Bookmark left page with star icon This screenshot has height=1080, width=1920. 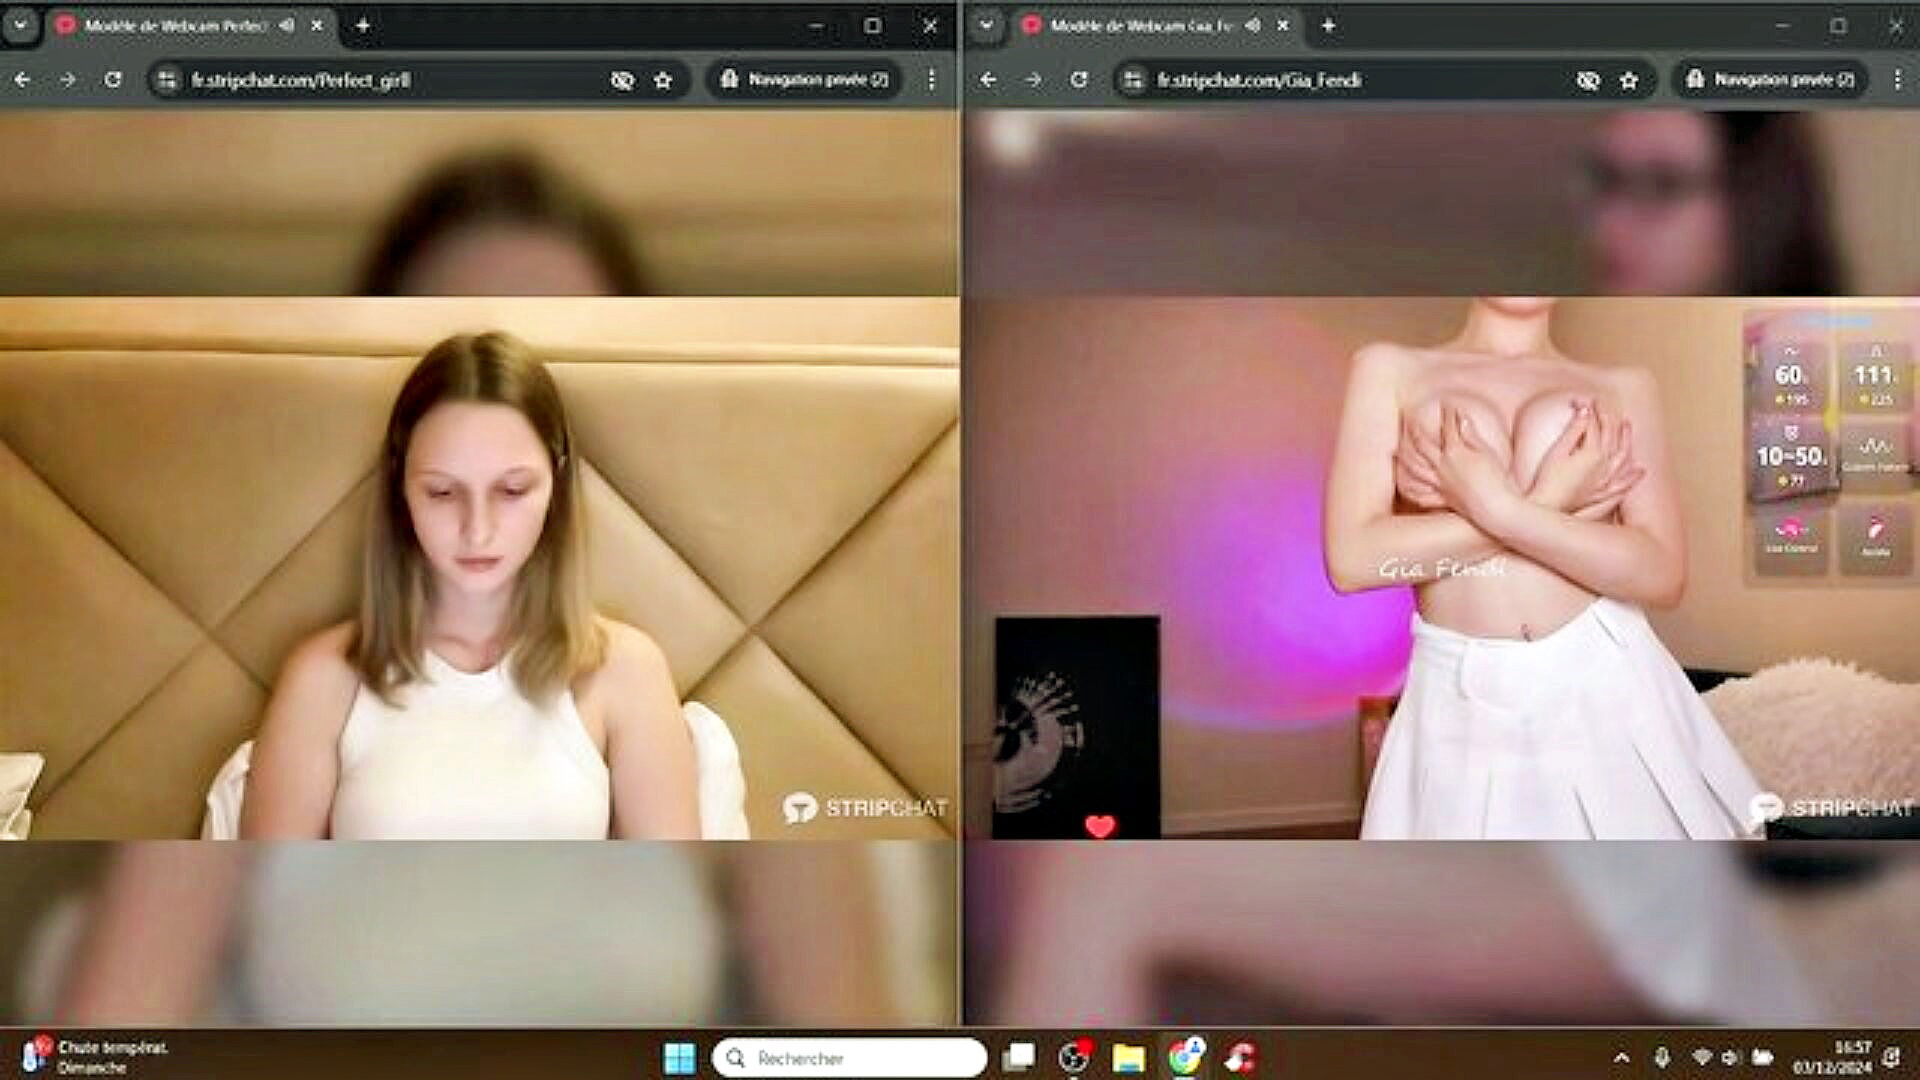coord(663,80)
